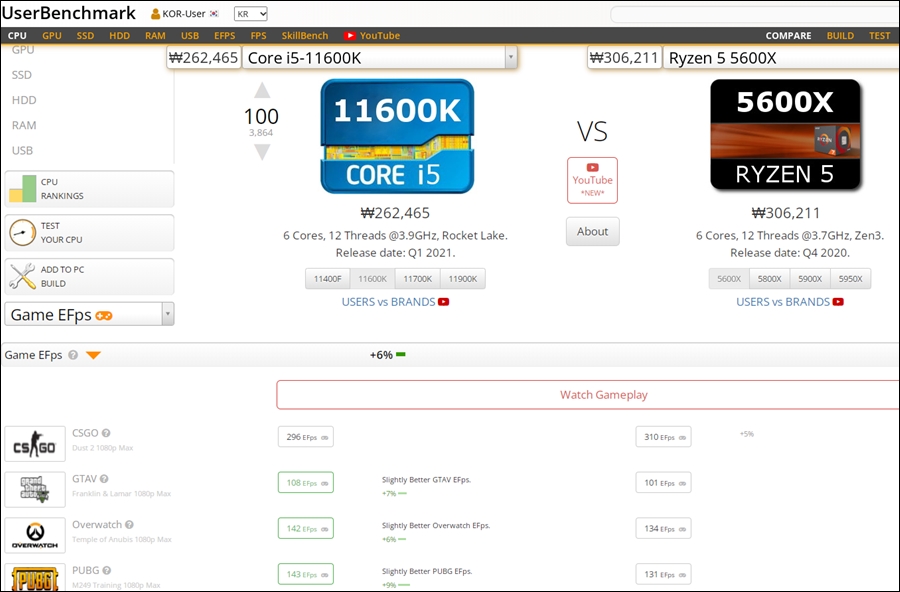
Task: Select the 11700K variant button
Action: (x=418, y=278)
